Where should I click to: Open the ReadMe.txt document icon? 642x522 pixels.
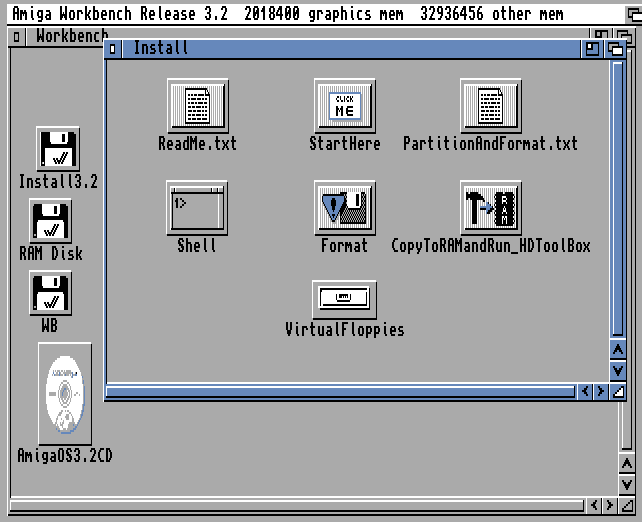point(198,106)
